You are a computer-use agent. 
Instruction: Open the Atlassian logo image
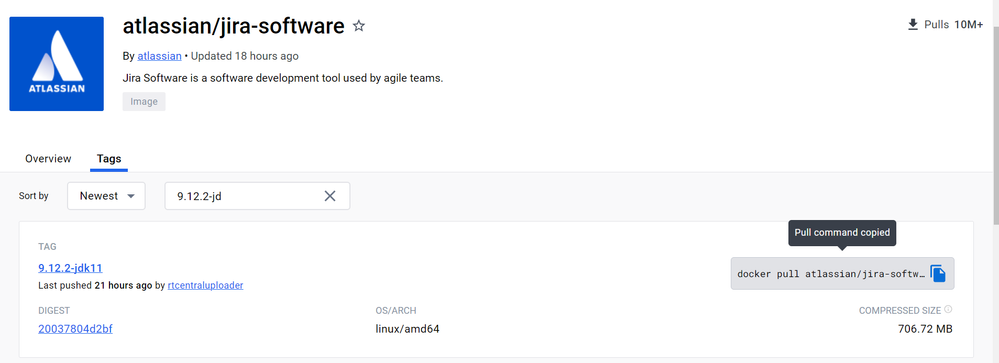pyautogui.click(x=57, y=64)
